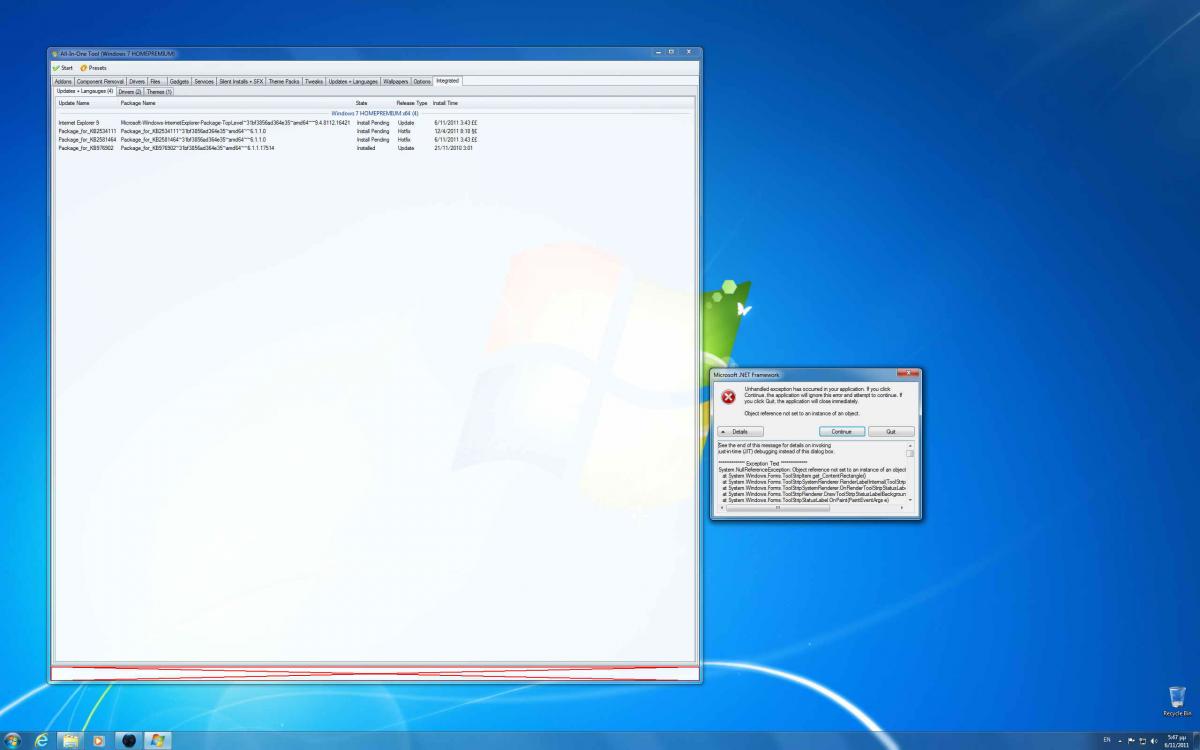
Task: Click the All-In-One Tool taskbar icon
Action: point(158,740)
